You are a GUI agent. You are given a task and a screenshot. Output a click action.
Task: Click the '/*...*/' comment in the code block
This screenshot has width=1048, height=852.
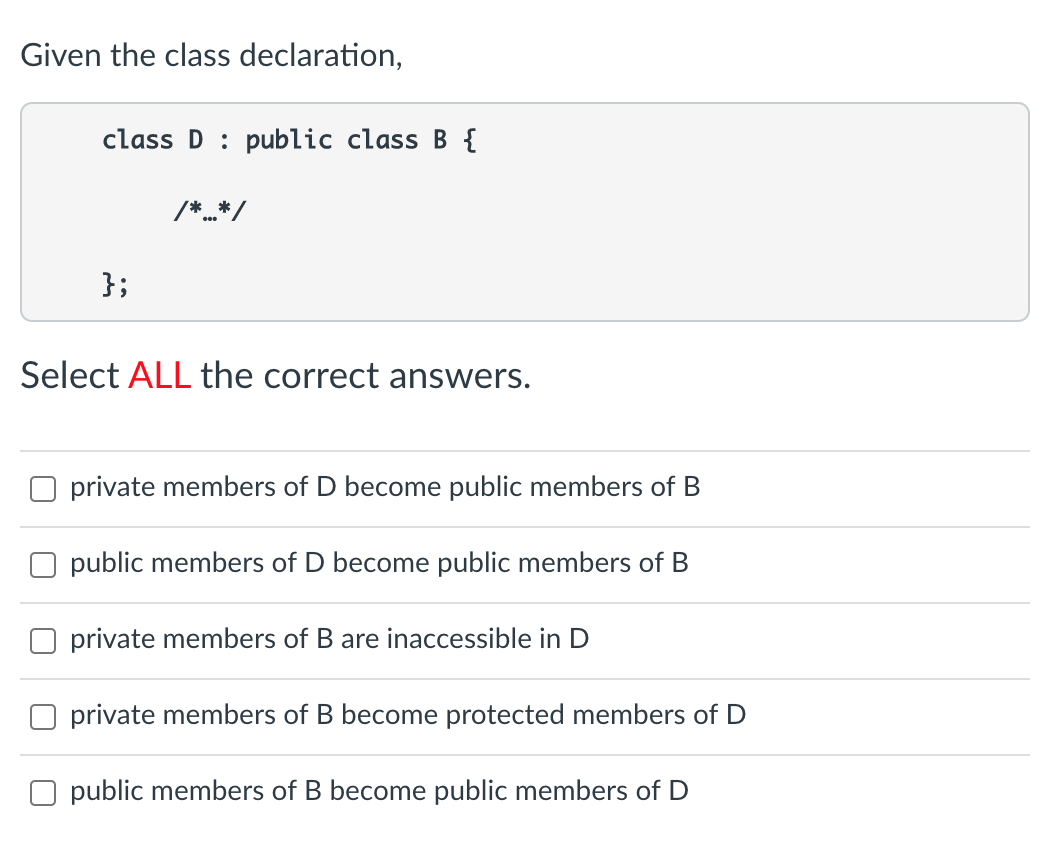[210, 210]
